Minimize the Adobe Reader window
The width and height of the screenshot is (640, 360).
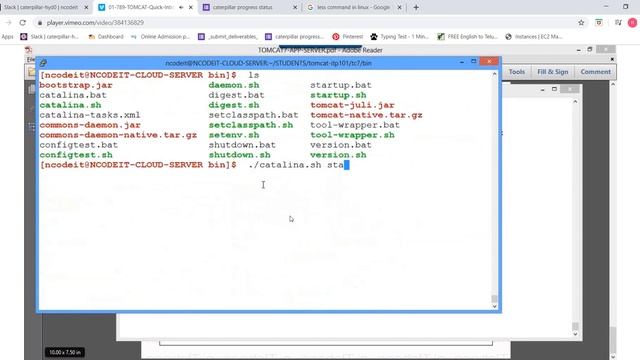(578, 50)
